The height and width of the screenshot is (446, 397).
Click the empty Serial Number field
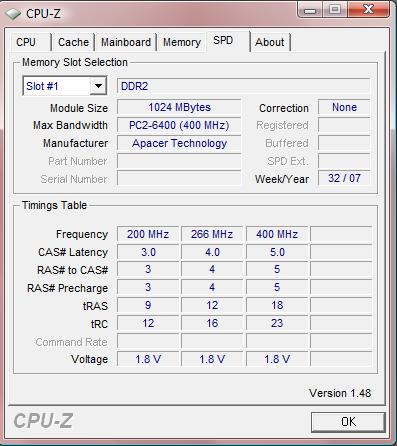click(x=179, y=179)
